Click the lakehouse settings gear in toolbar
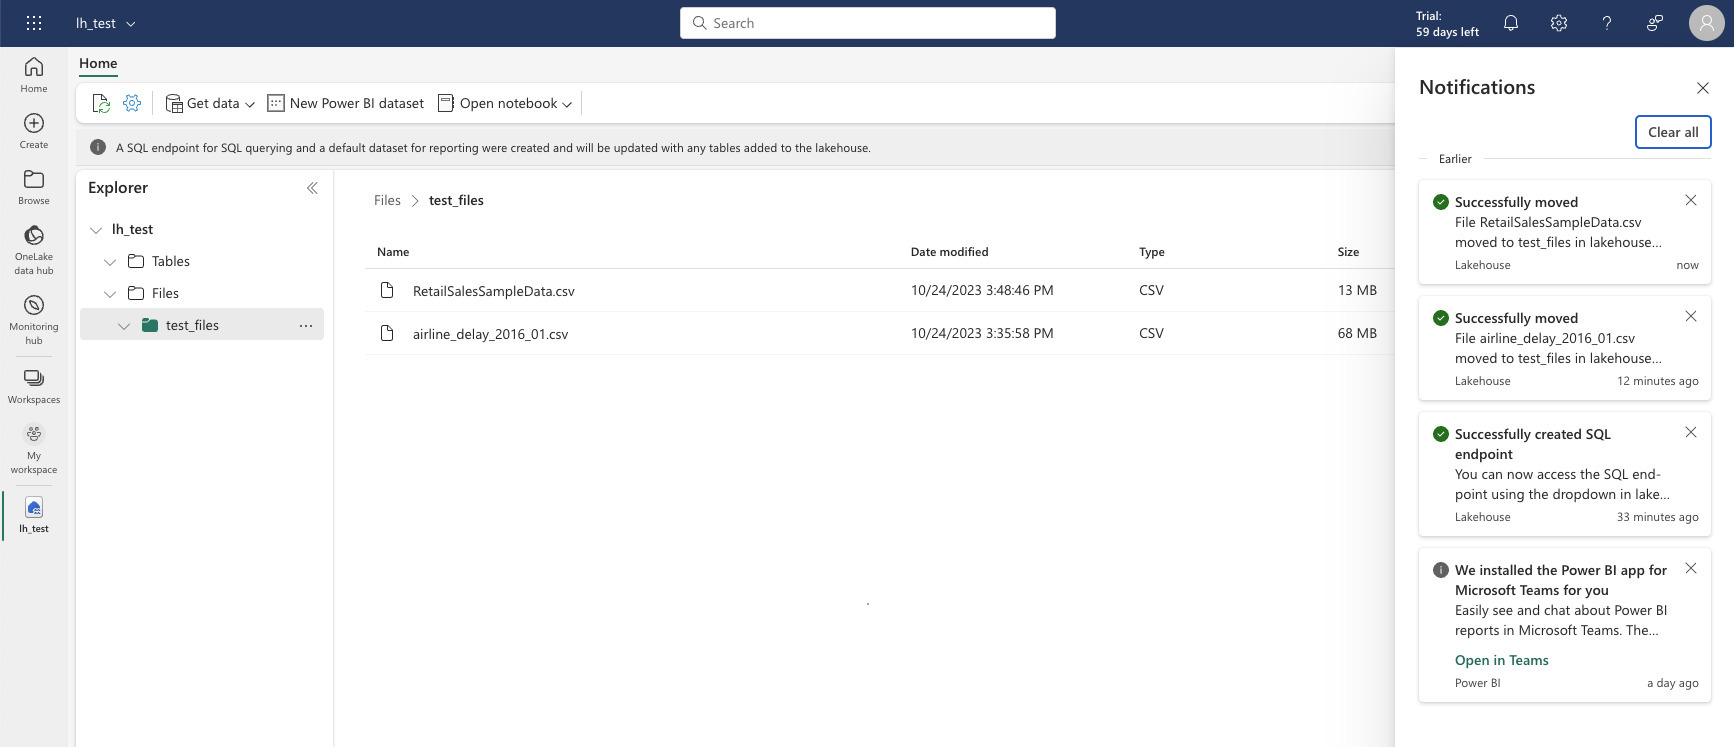This screenshot has height=747, width=1734. 132,103
